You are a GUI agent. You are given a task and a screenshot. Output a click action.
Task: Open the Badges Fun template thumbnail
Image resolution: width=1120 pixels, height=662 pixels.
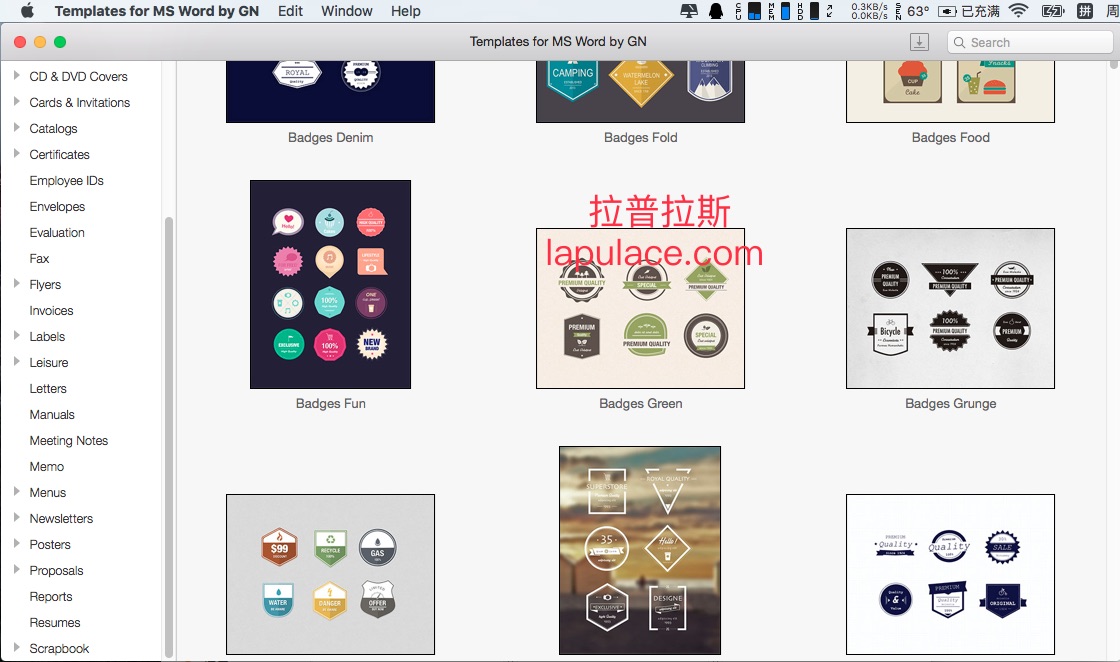[x=330, y=284]
